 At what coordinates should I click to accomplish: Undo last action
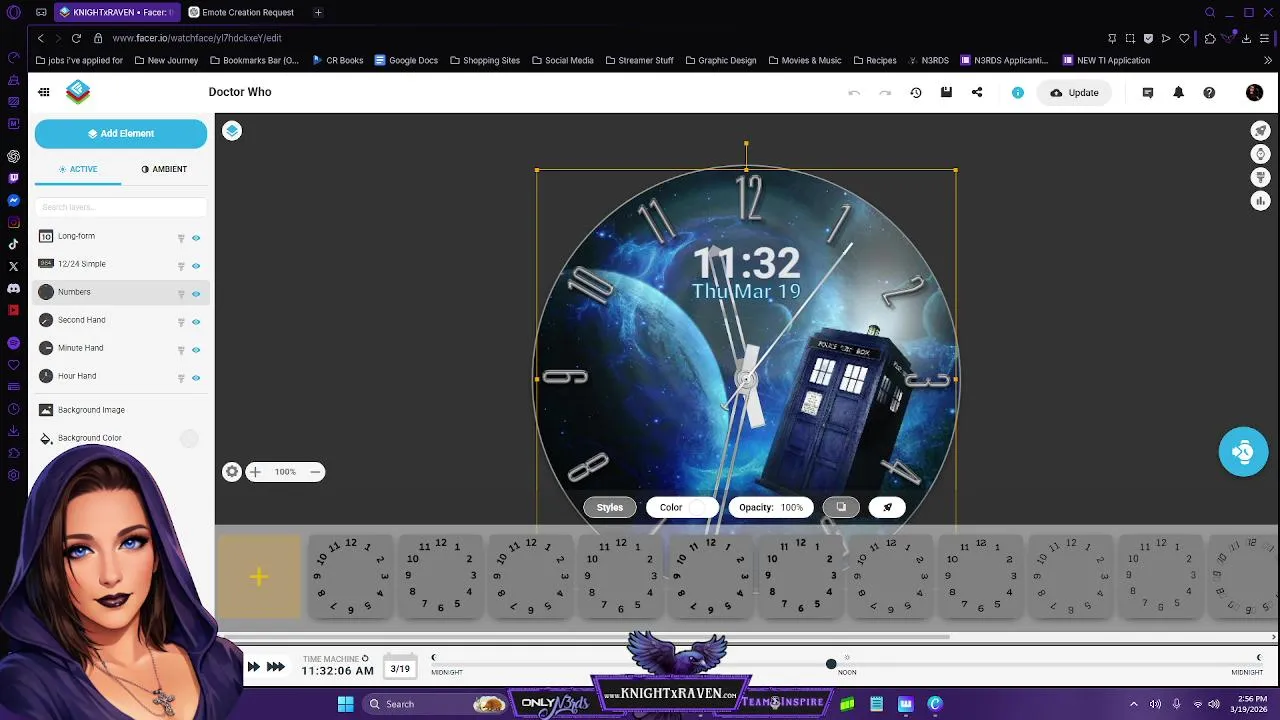(x=854, y=92)
